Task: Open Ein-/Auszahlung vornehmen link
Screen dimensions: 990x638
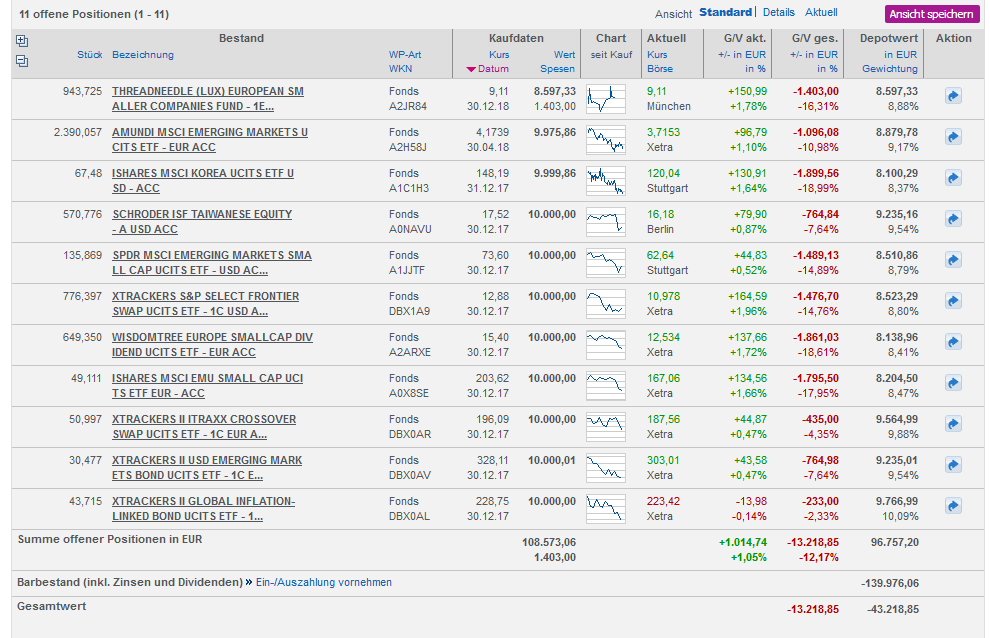Action: (324, 582)
